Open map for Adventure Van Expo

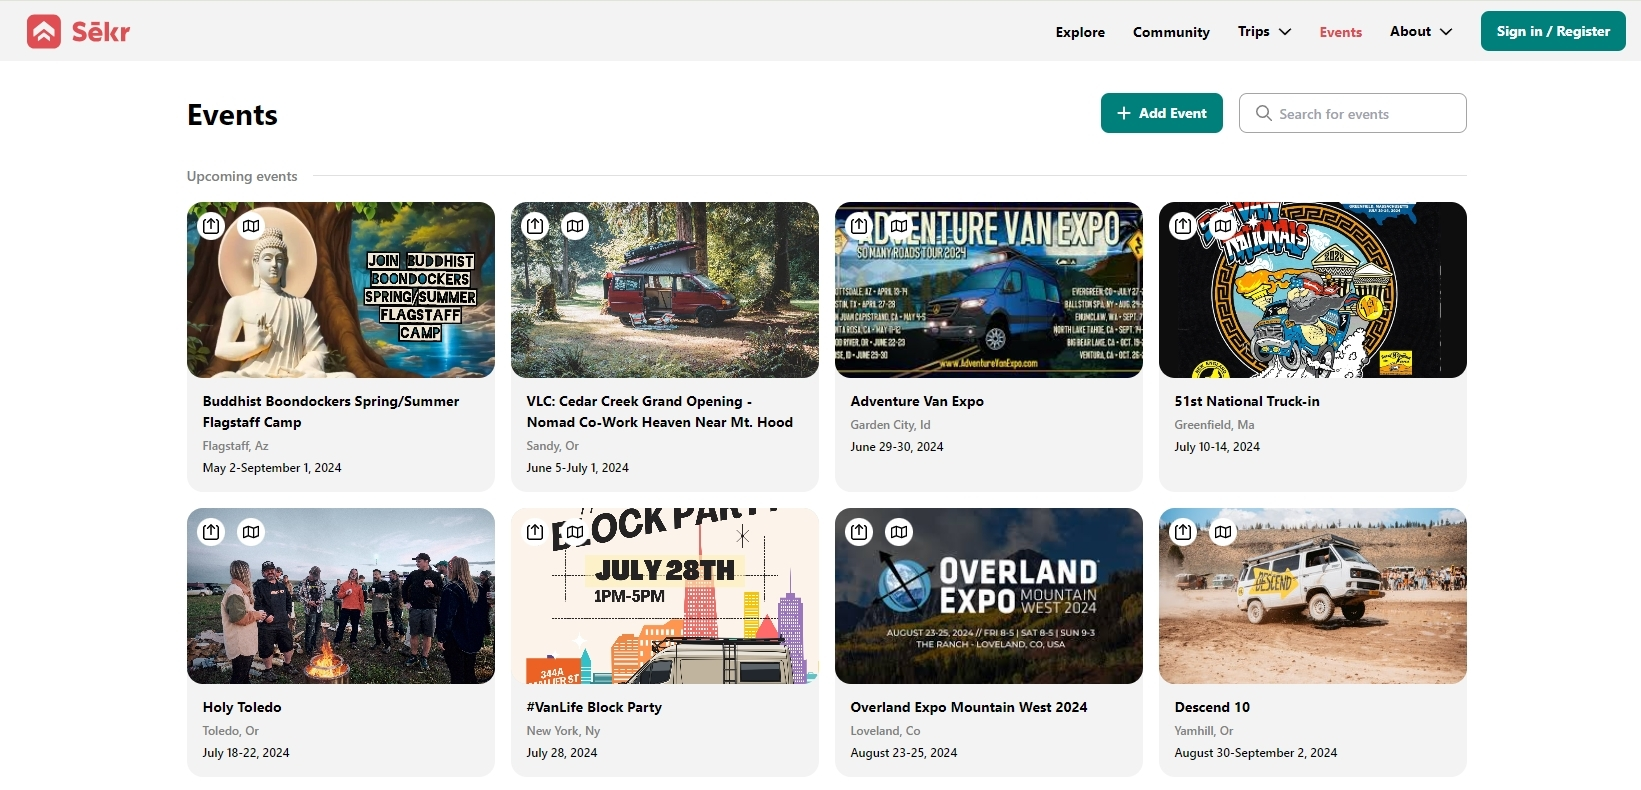pyautogui.click(x=899, y=226)
